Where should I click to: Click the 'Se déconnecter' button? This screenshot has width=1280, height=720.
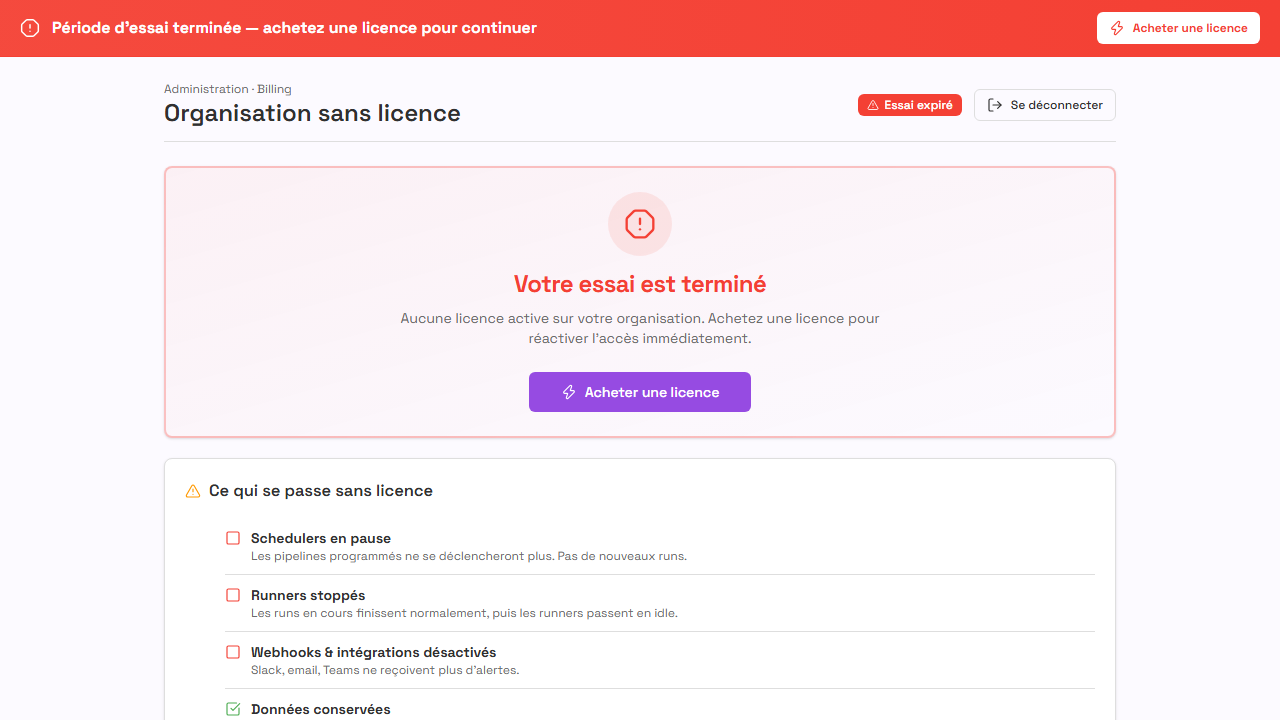tap(1045, 105)
